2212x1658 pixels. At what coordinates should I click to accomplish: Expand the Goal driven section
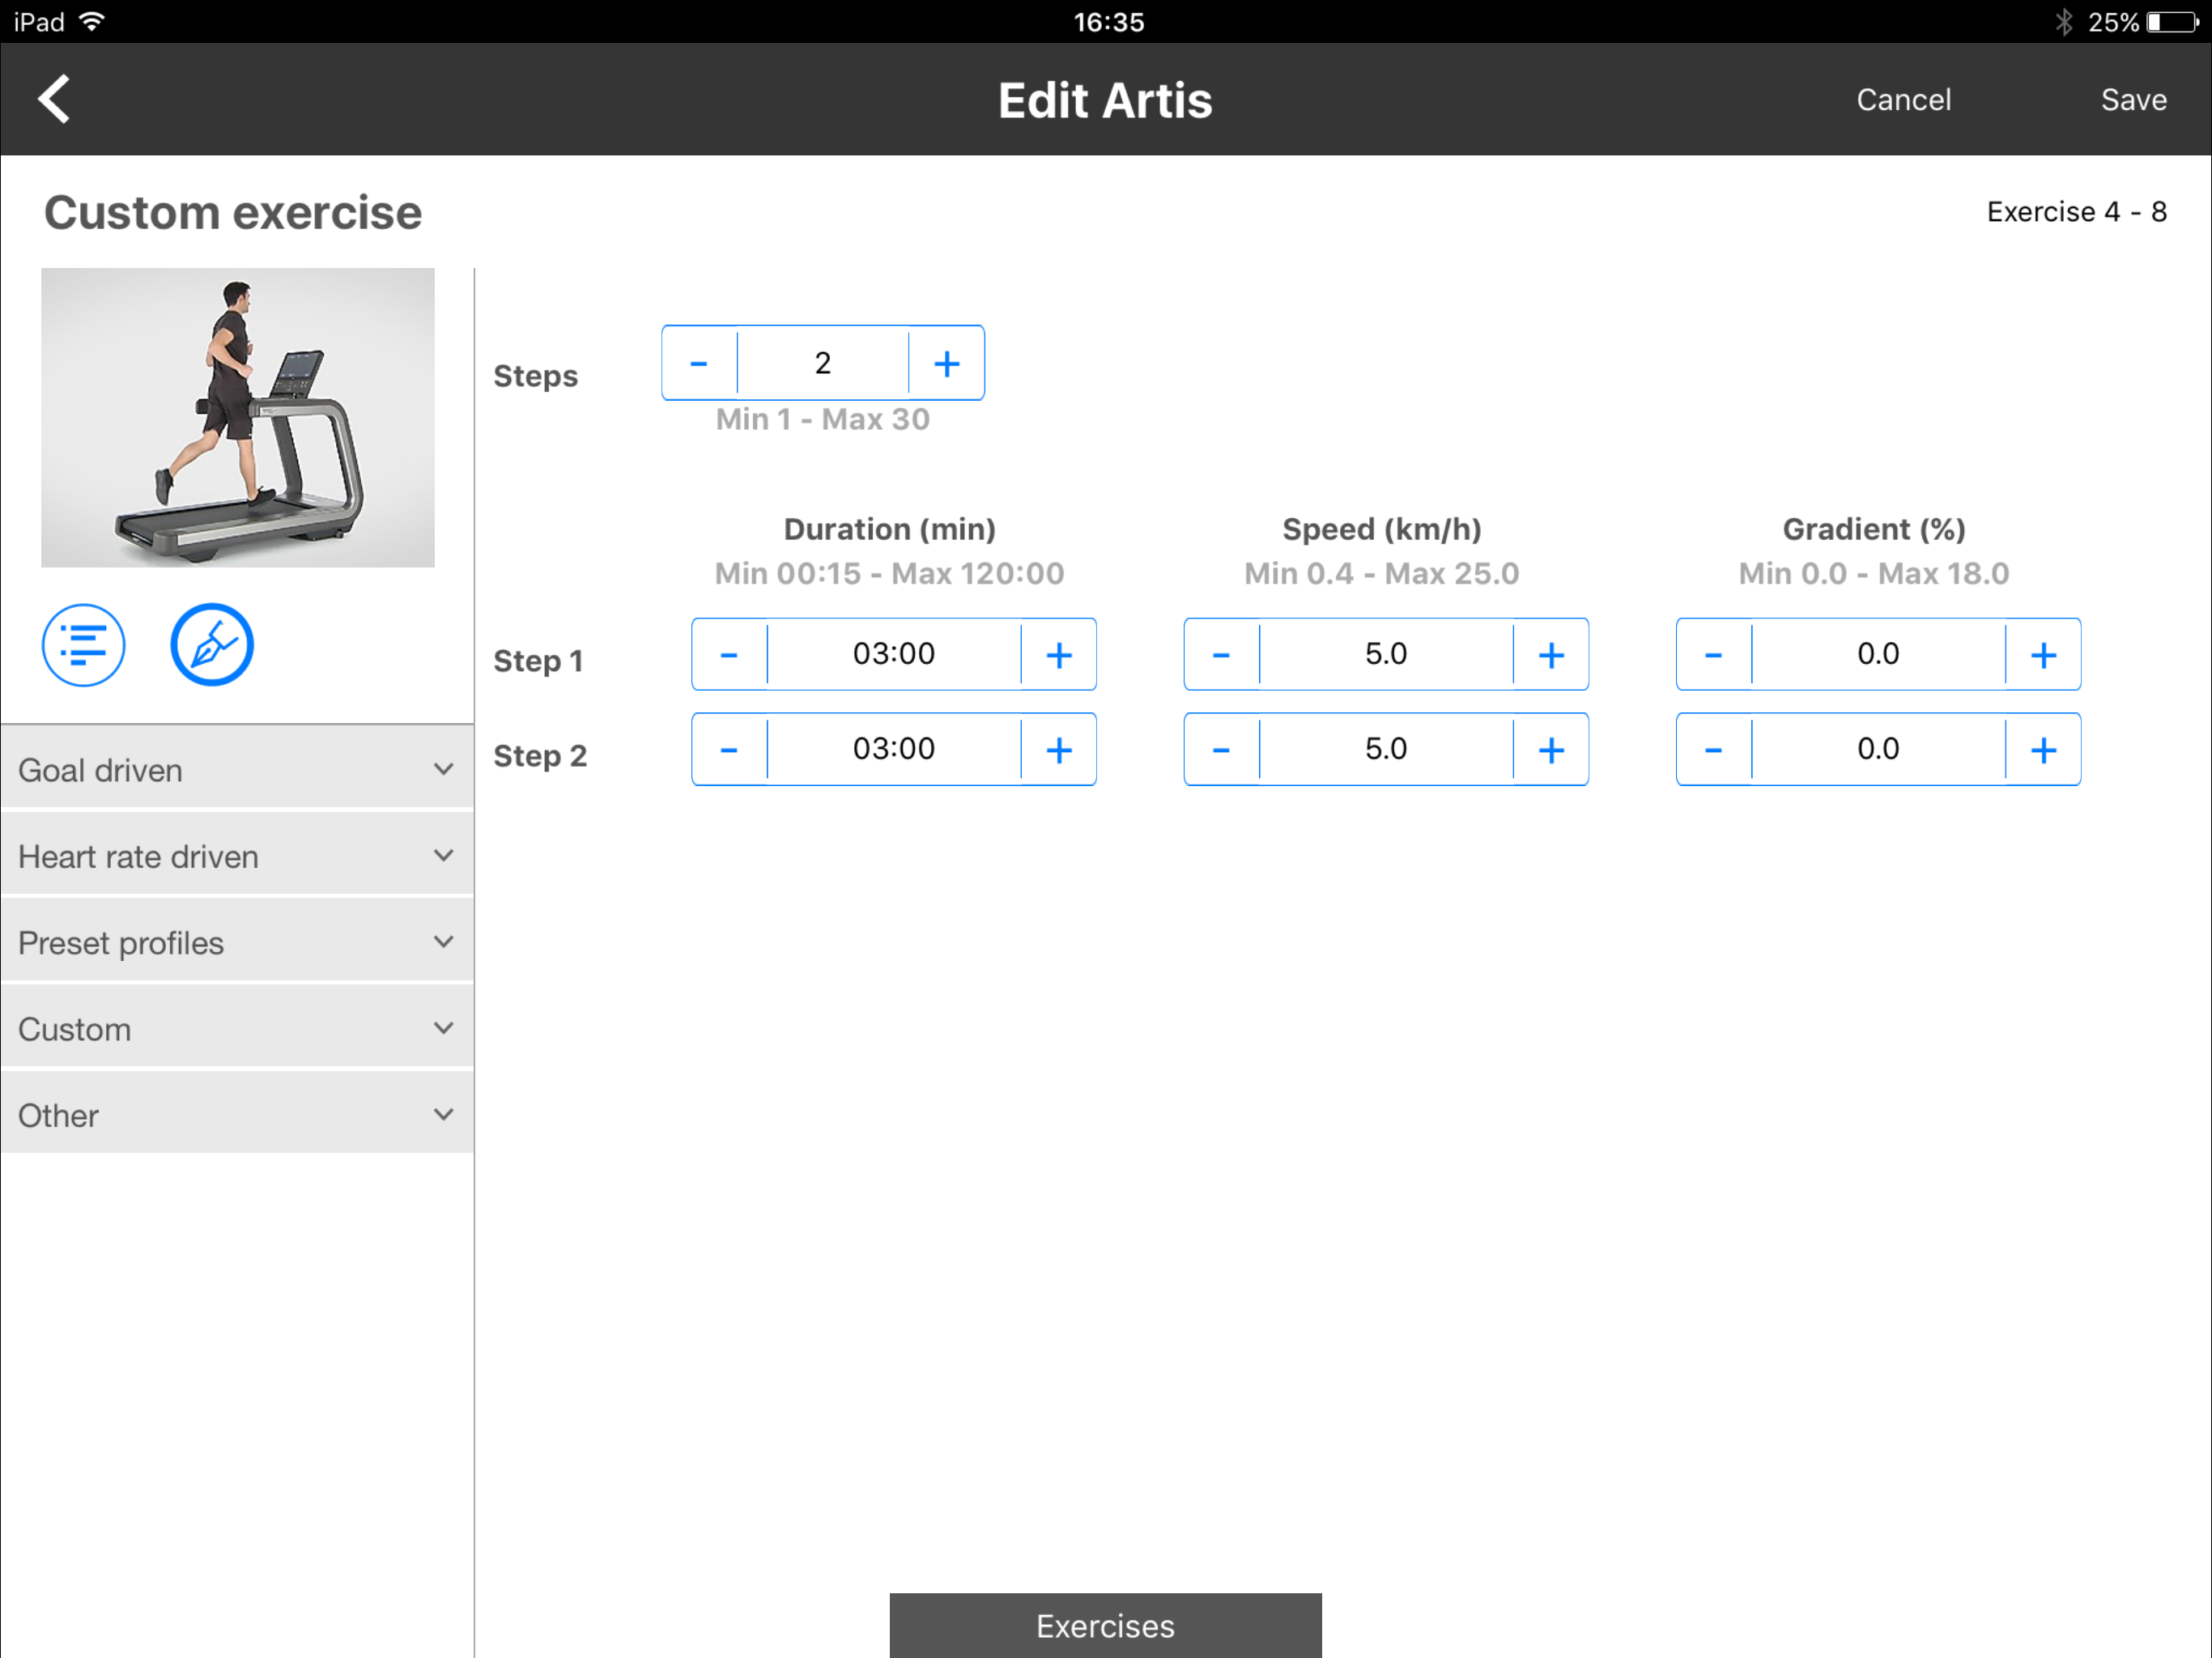[x=237, y=770]
